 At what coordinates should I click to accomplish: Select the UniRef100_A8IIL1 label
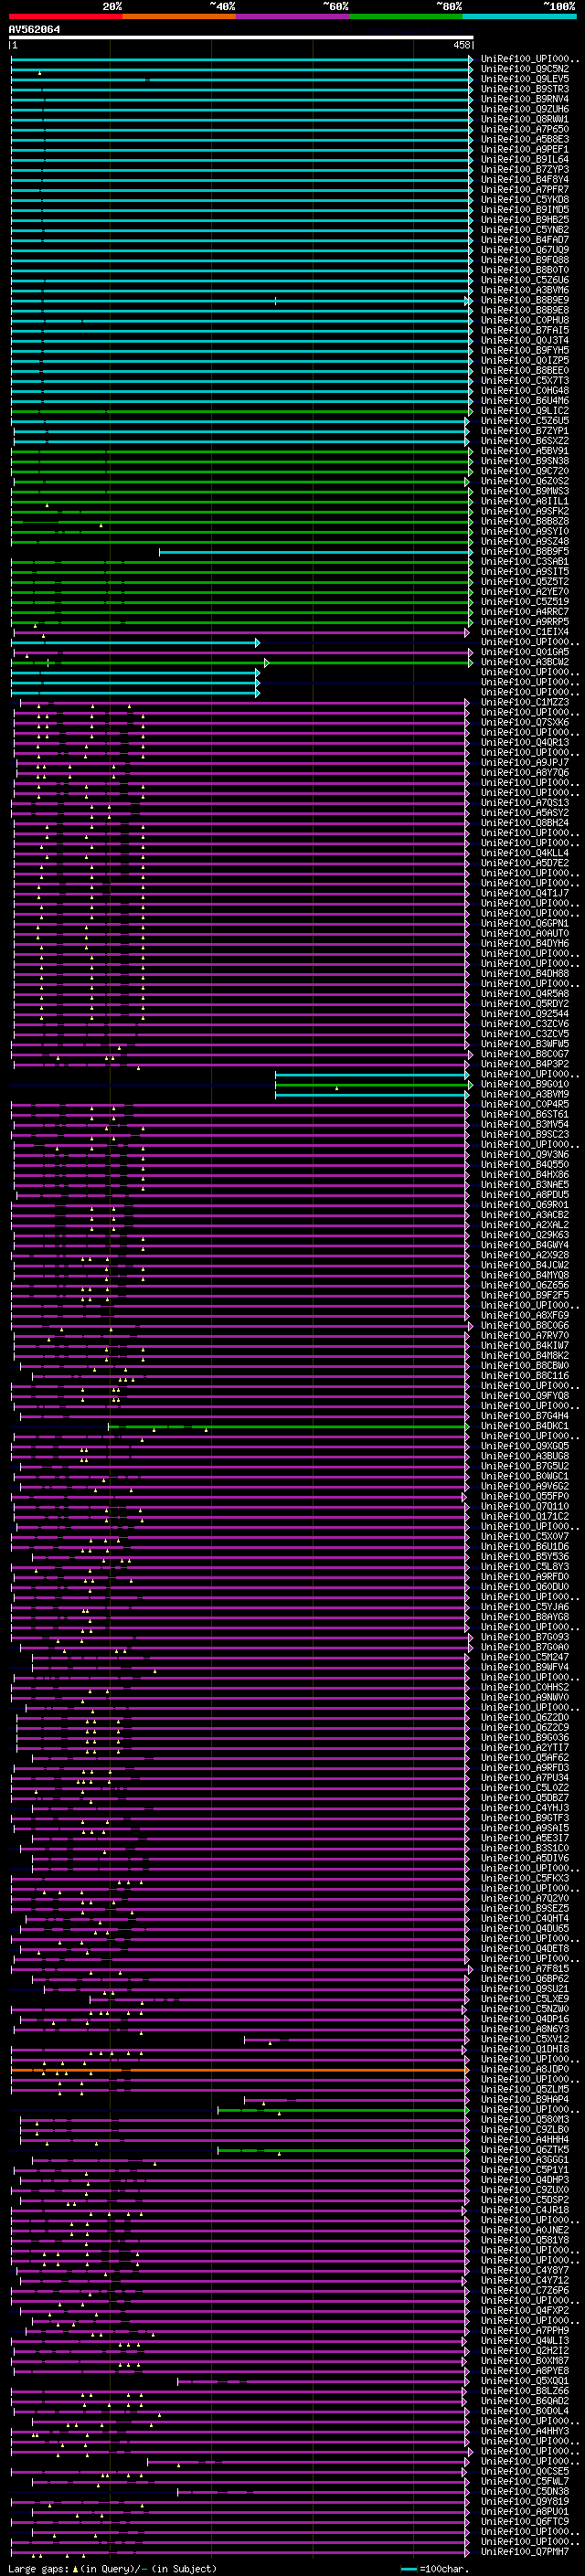524,501
